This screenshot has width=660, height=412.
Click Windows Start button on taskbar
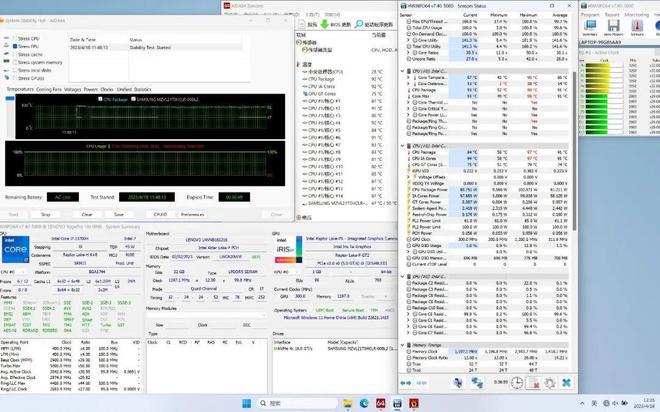pyautogui.click(x=246, y=403)
